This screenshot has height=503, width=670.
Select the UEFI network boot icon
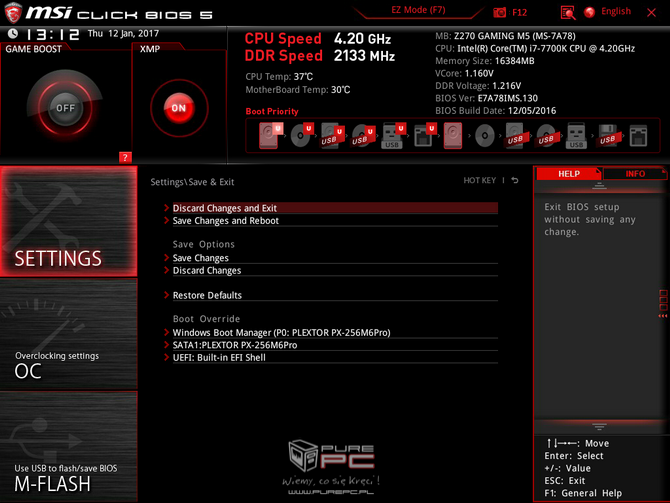coord(424,135)
